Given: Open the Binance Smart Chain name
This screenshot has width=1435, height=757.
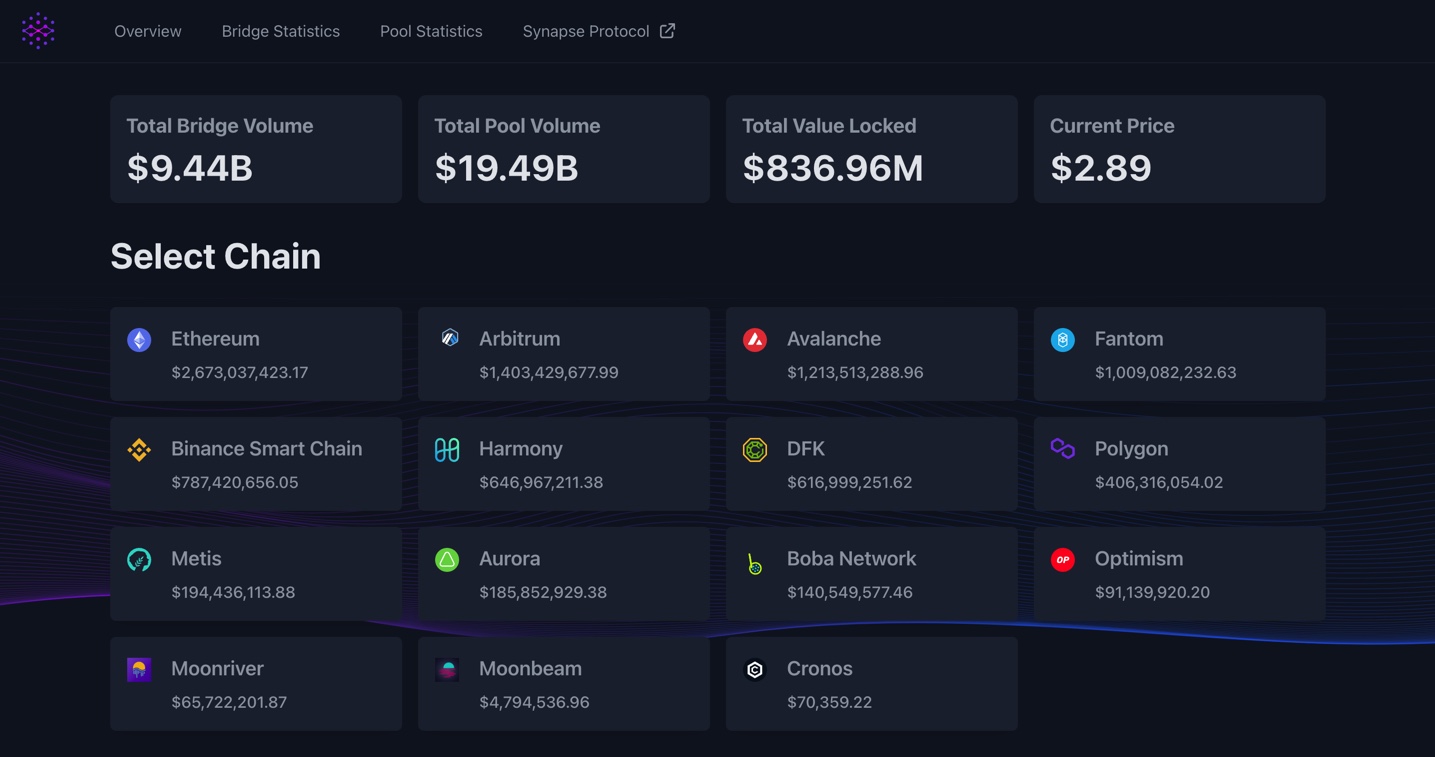Looking at the screenshot, I should [x=267, y=449].
